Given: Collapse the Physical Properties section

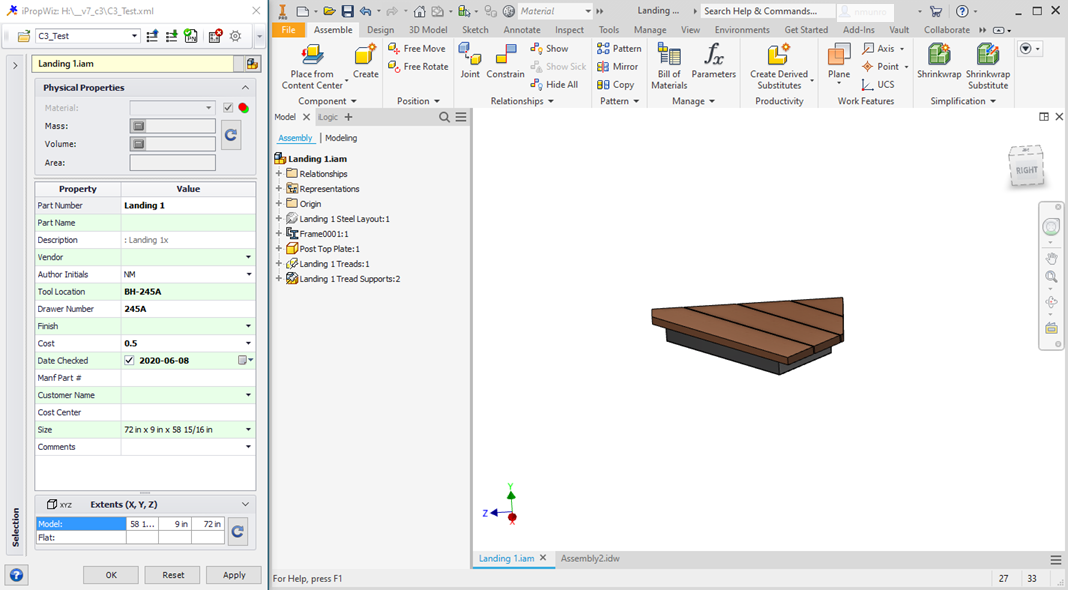Looking at the screenshot, I should click(245, 88).
